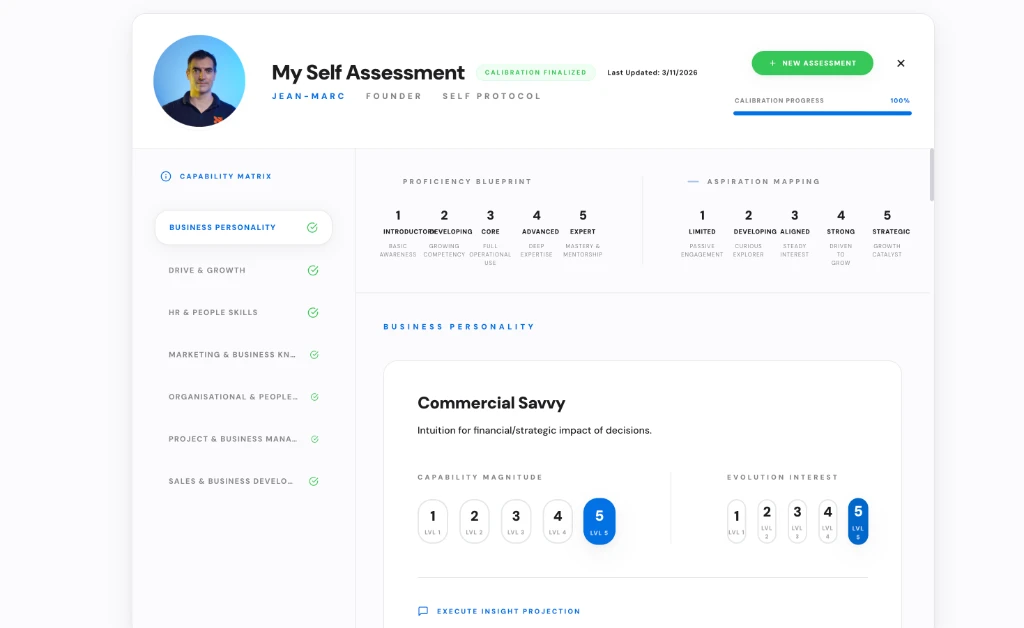Select Capability Magnitude level 5
Viewport: 1024px width, 628px height.
(x=600, y=521)
